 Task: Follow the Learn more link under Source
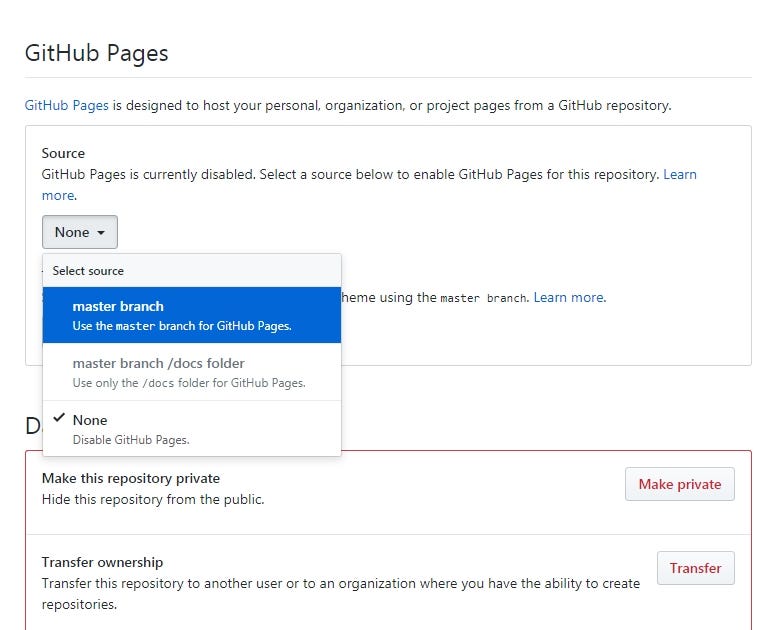coord(680,175)
